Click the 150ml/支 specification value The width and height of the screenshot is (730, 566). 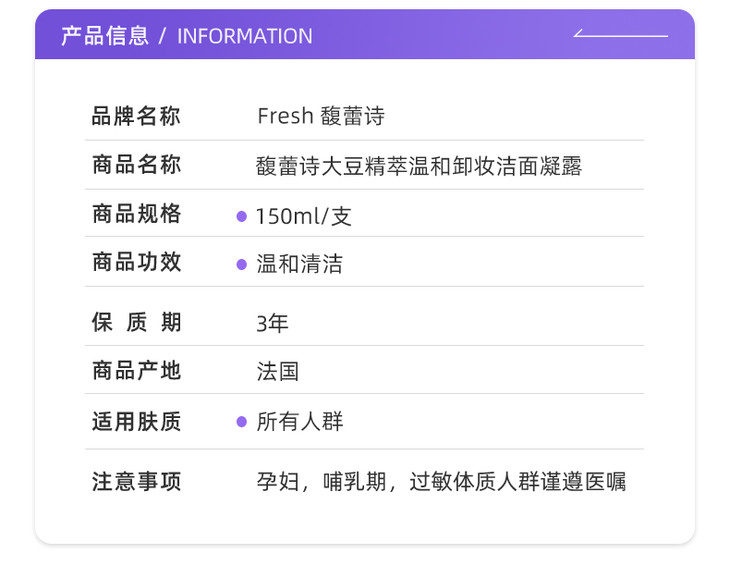pyautogui.click(x=304, y=216)
